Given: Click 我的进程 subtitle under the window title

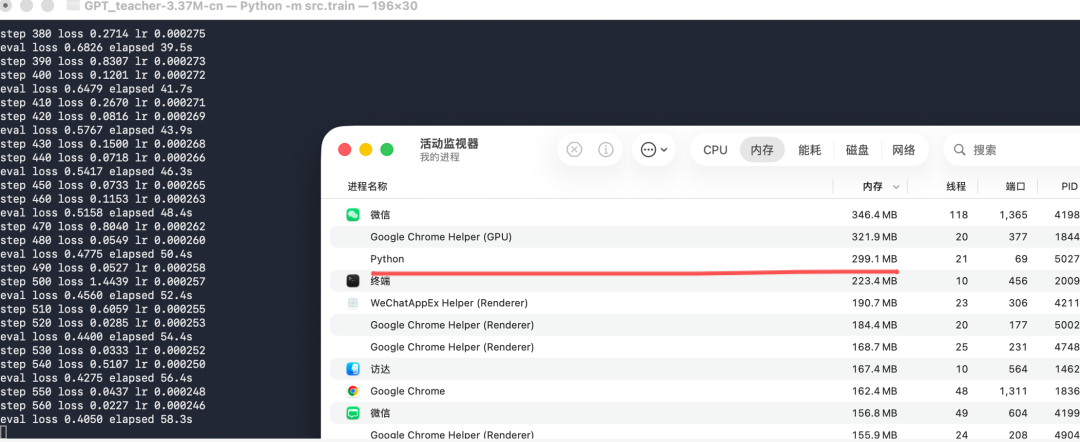Looking at the screenshot, I should point(439,158).
